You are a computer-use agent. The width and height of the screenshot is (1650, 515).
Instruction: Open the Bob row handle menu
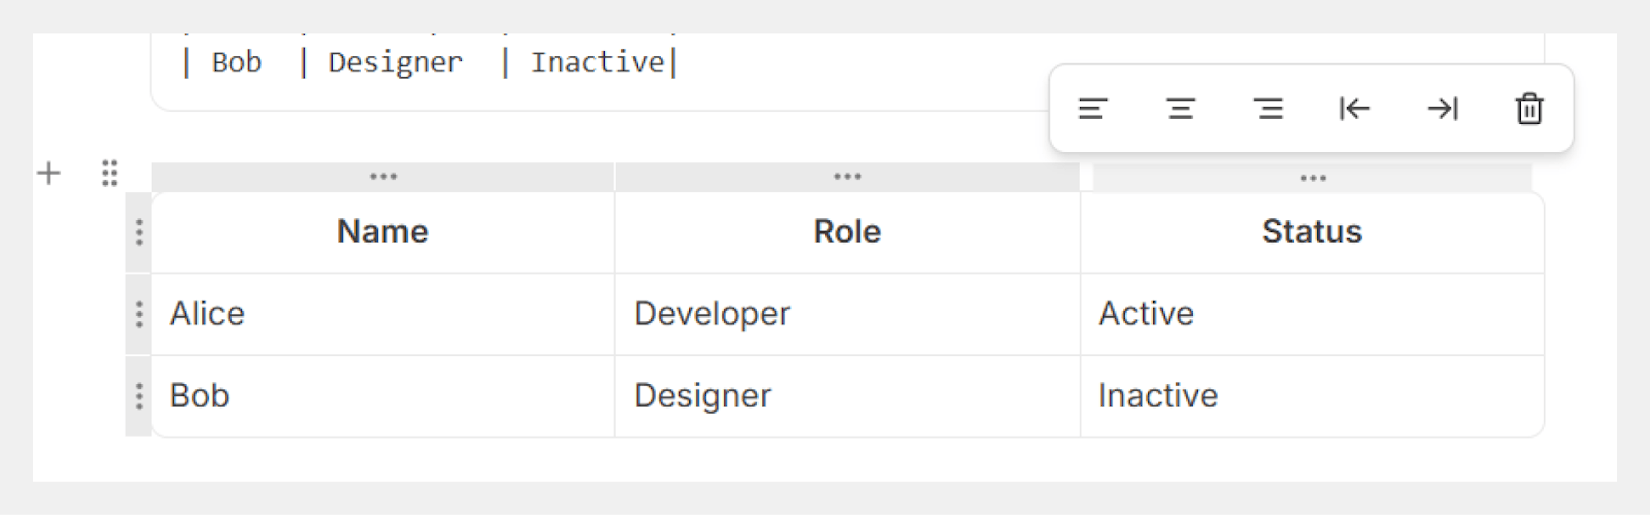(x=139, y=396)
